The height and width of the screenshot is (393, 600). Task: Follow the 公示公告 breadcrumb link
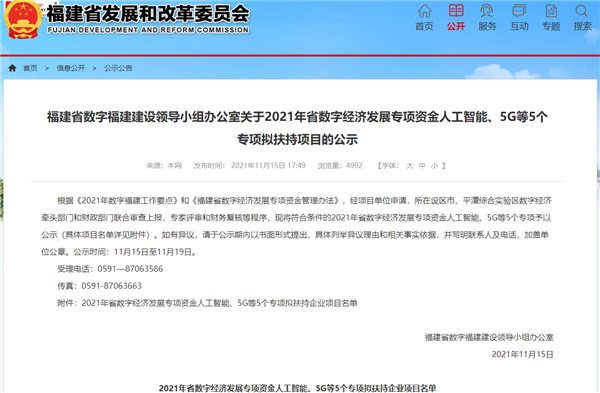tap(118, 68)
